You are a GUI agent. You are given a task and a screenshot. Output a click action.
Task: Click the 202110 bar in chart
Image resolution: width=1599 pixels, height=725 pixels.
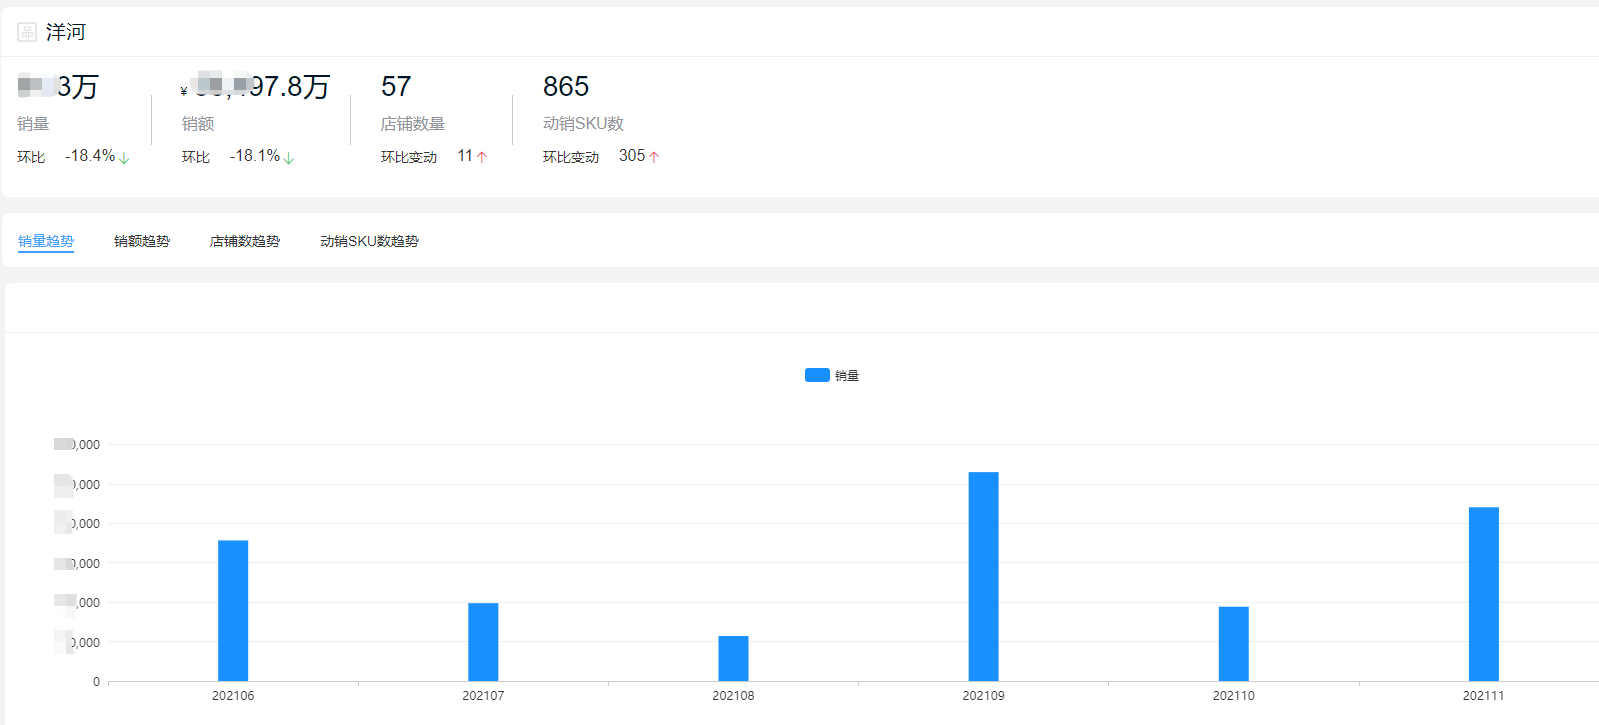(x=1233, y=643)
